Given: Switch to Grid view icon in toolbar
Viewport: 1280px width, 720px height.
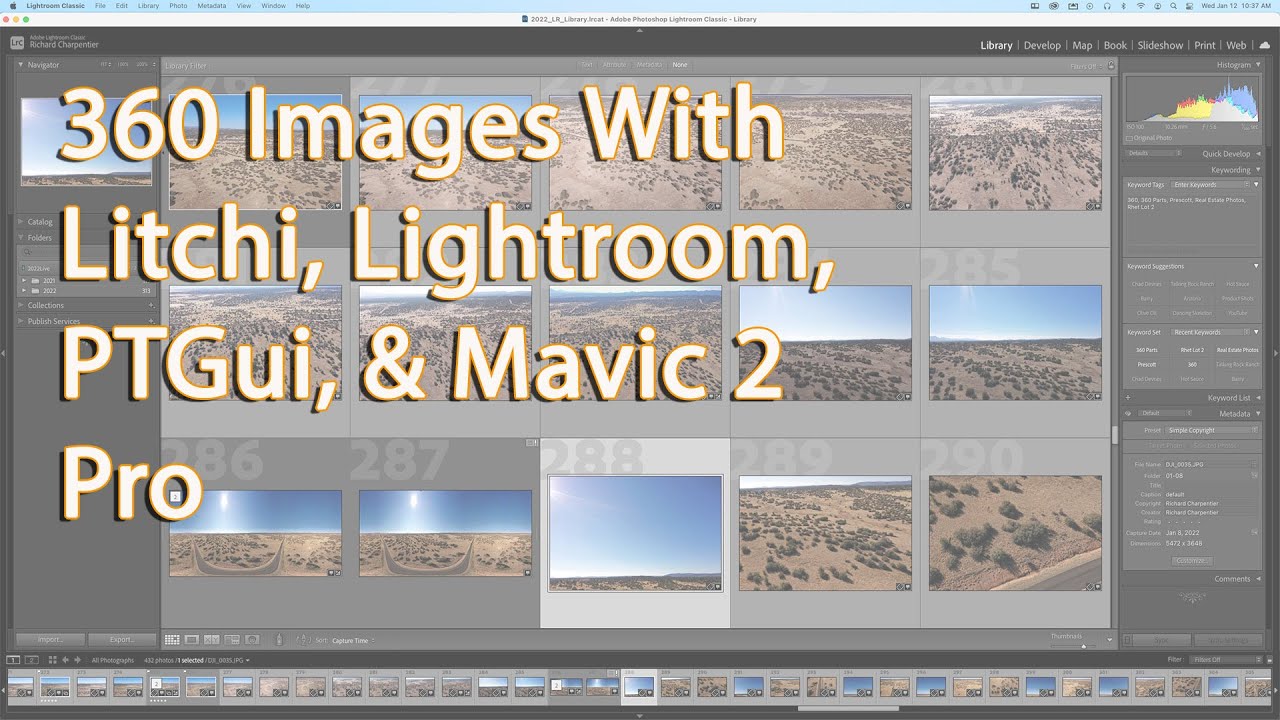Looking at the screenshot, I should pos(172,640).
